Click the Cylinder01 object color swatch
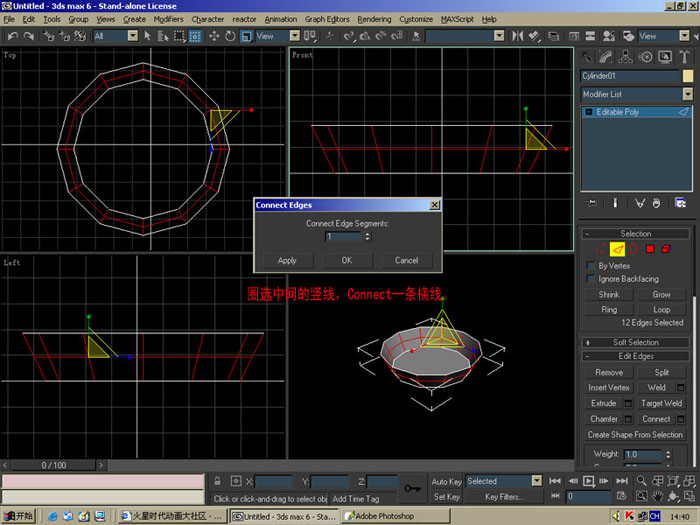The width and height of the screenshot is (700, 525). coord(688,76)
